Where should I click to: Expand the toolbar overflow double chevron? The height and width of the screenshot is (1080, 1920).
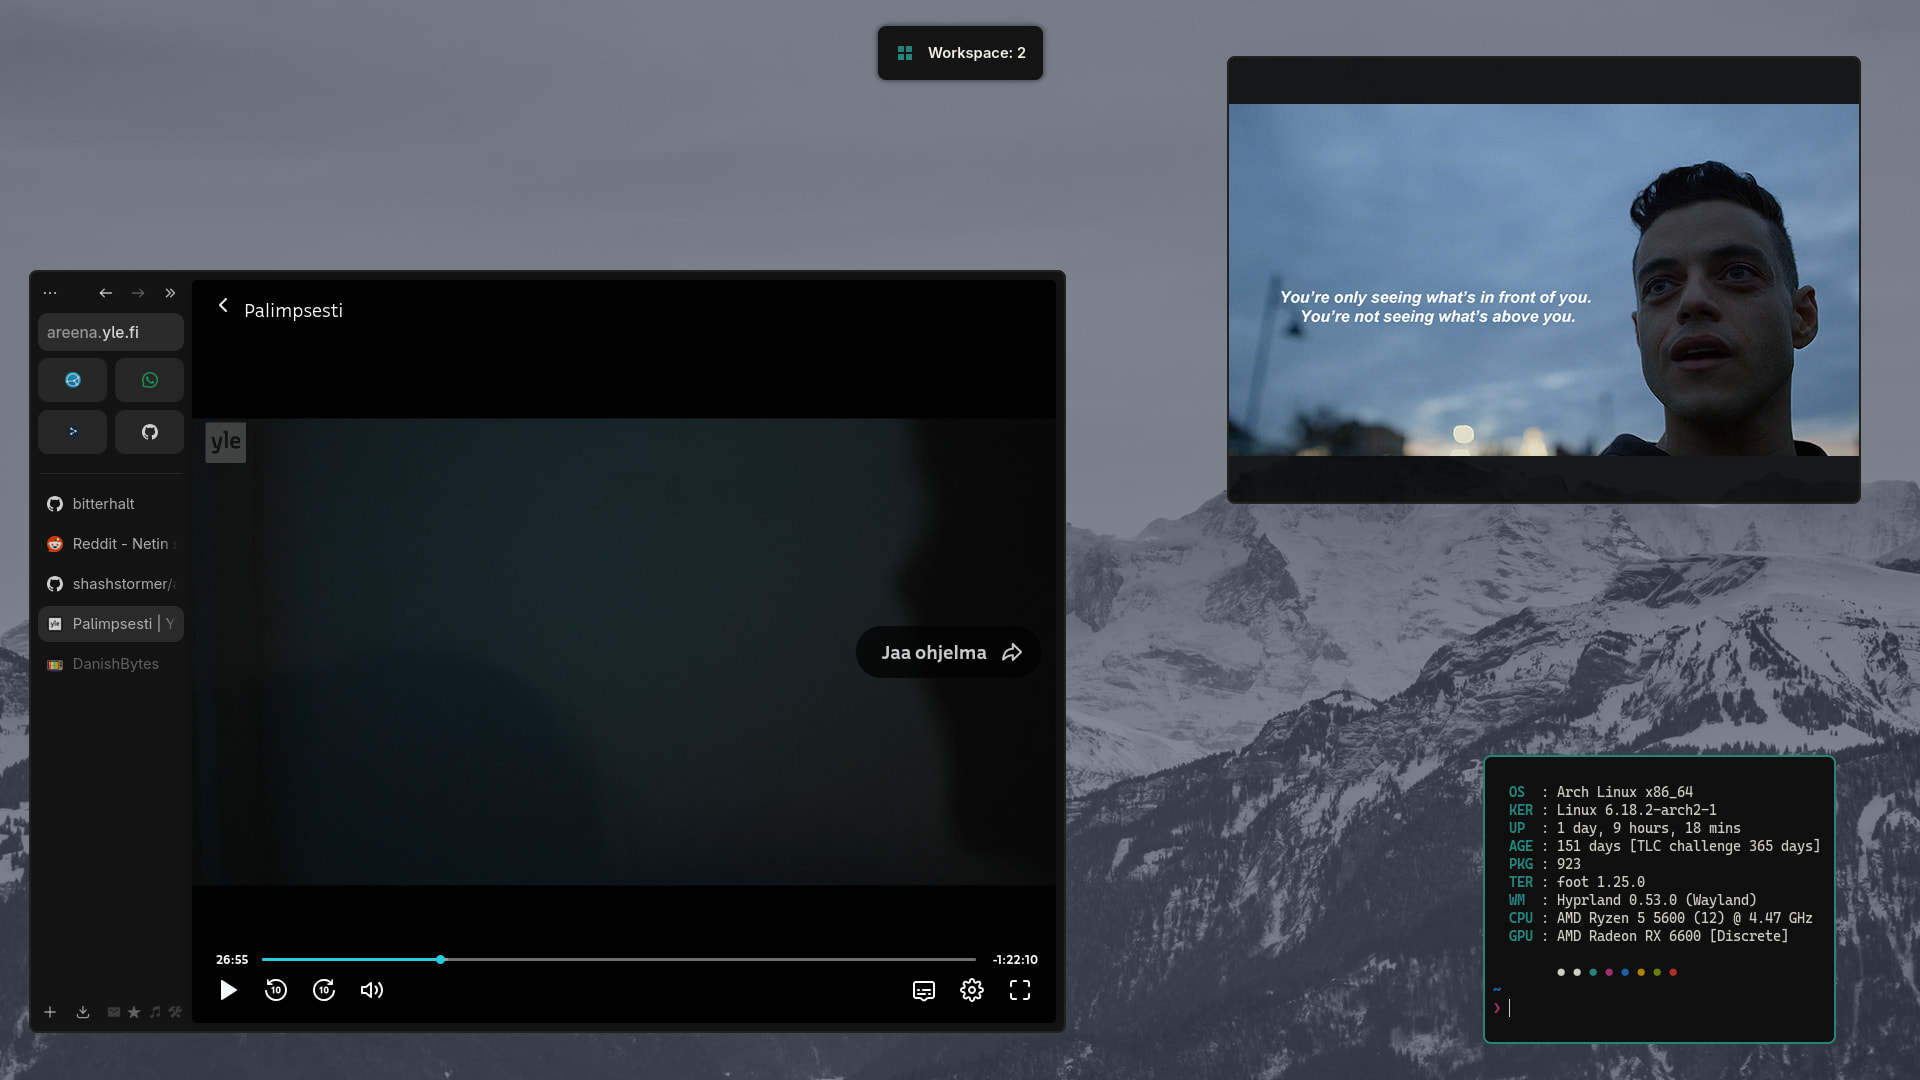(x=170, y=293)
